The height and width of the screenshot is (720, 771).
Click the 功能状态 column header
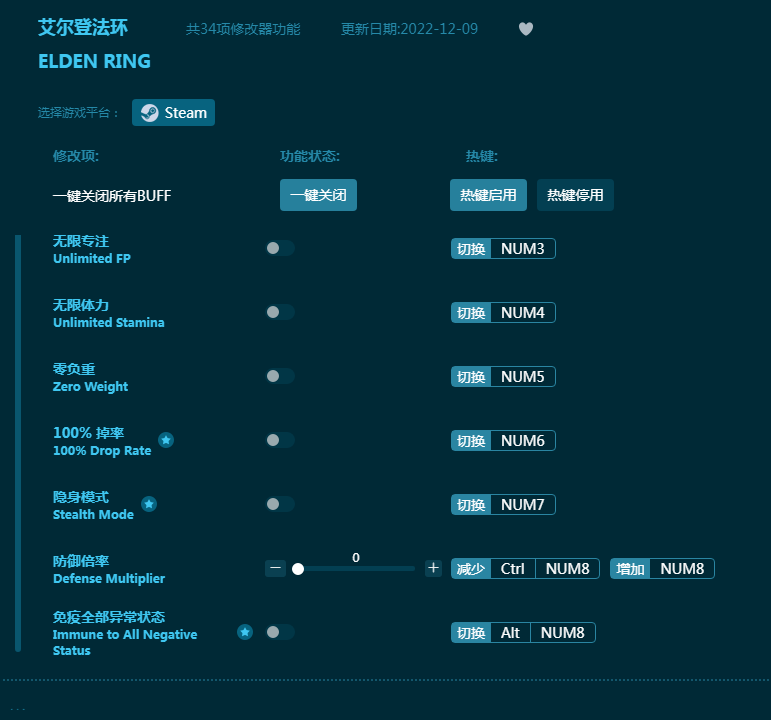(310, 156)
